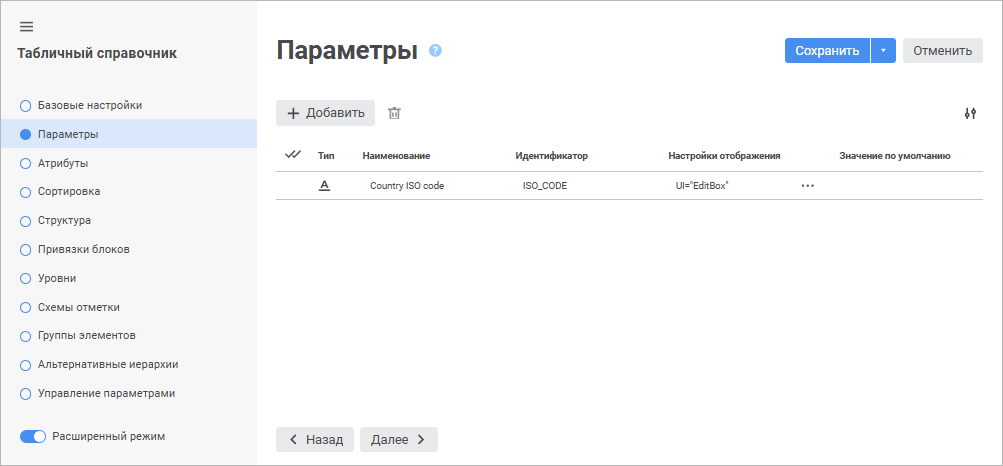The image size is (1003, 466).
Task: Click the Назад button
Action: click(315, 440)
